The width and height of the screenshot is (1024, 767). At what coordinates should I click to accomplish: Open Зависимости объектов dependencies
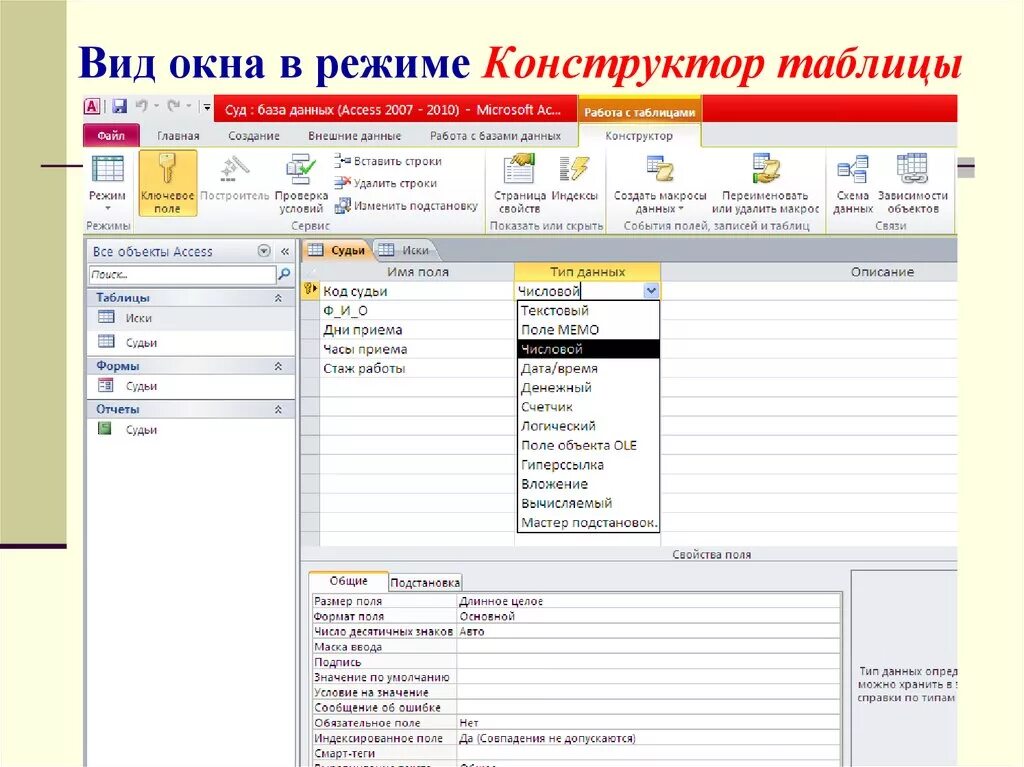[912, 184]
